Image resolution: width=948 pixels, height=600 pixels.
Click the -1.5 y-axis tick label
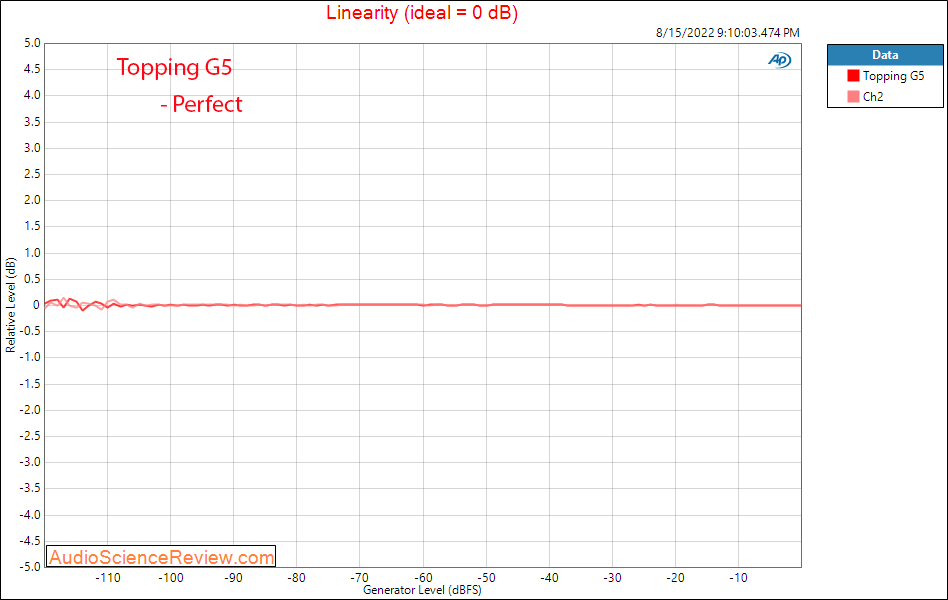click(30, 383)
